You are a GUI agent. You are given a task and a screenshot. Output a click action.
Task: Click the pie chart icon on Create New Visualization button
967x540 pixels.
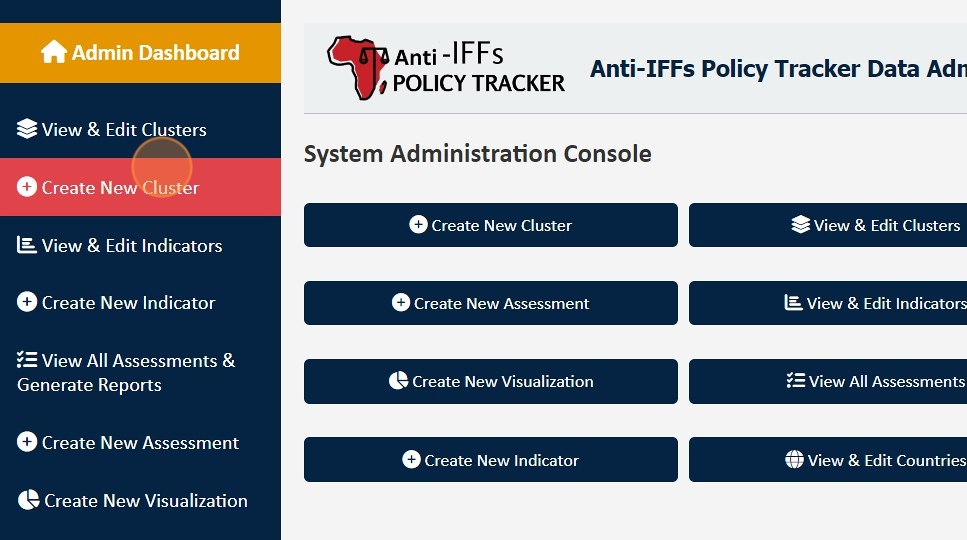tap(398, 381)
